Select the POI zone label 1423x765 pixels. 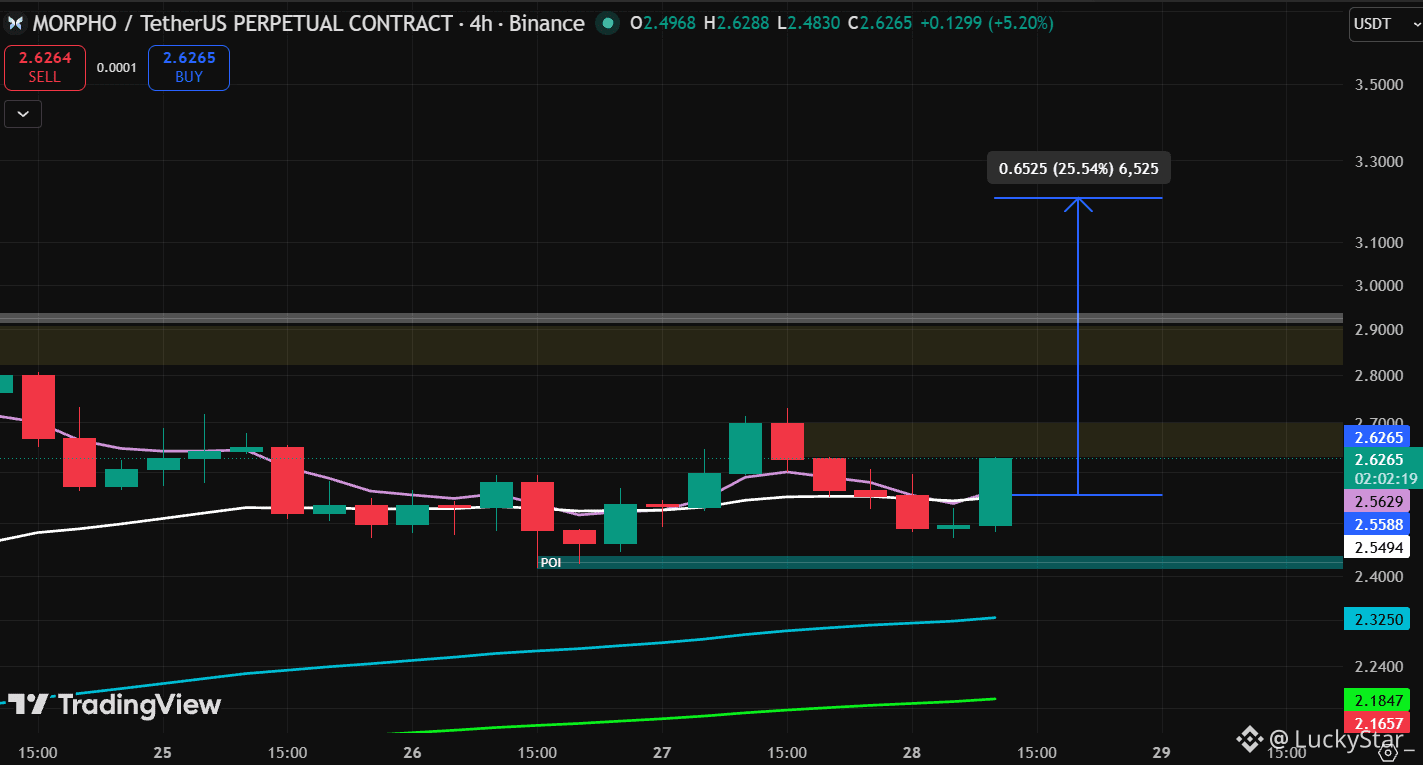point(550,563)
